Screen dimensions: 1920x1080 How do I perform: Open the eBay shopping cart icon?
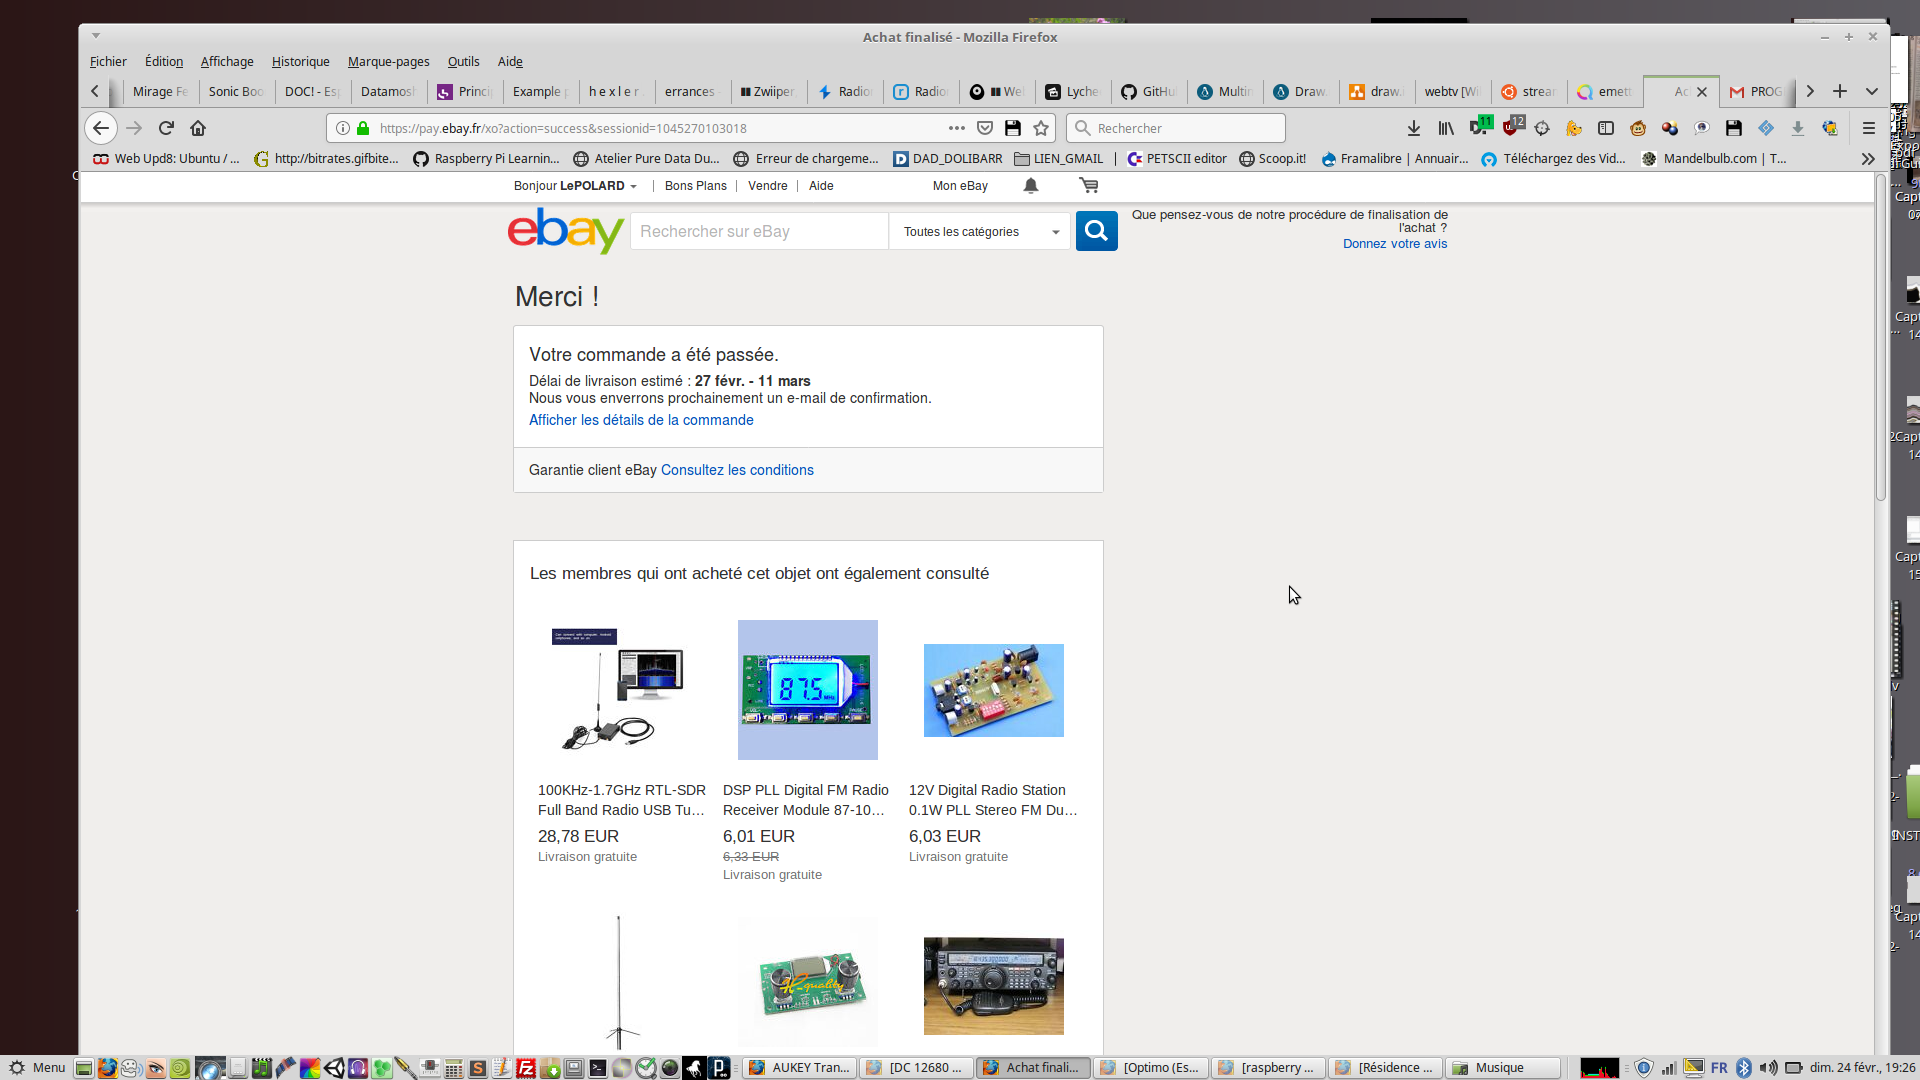[1088, 186]
